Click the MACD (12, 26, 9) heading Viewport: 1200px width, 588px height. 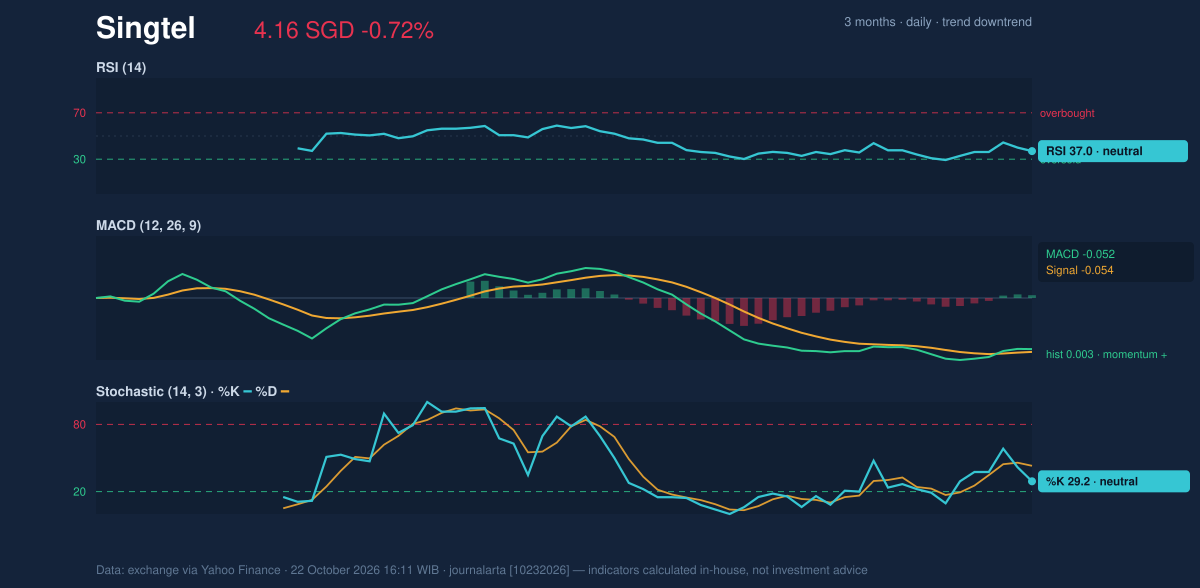pos(148,226)
